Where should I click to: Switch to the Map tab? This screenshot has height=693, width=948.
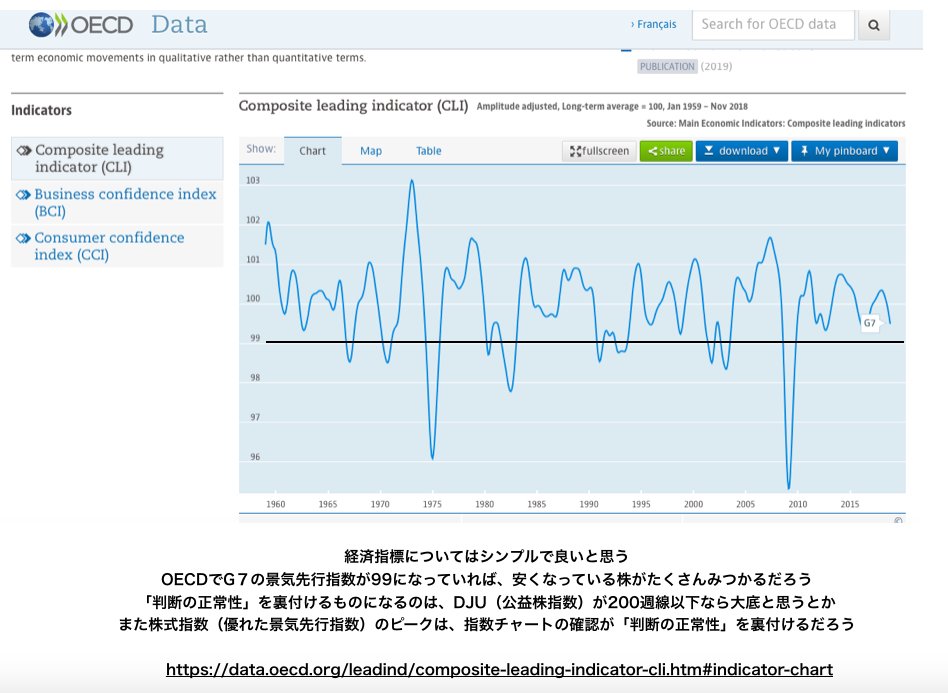tap(371, 151)
